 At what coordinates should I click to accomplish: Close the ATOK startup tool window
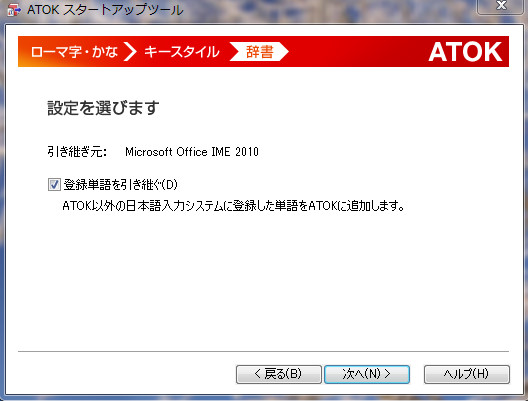tap(501, 6)
